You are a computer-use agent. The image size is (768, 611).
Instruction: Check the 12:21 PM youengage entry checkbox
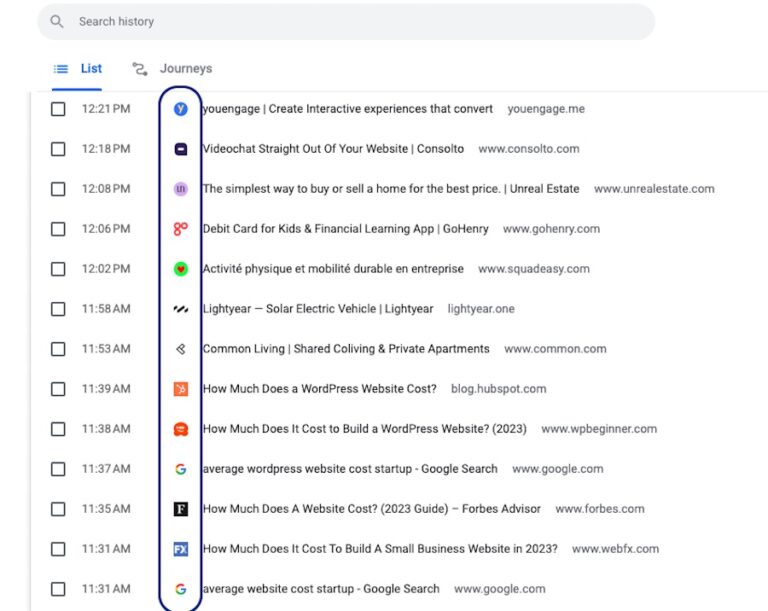[x=58, y=109]
